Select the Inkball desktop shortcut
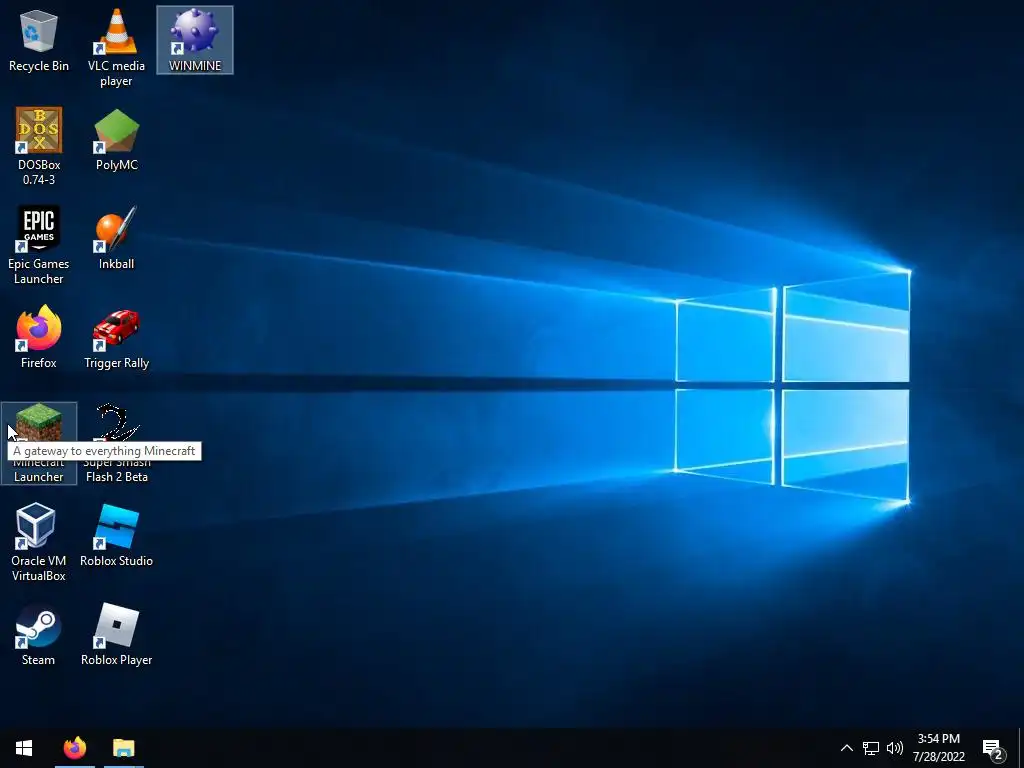The image size is (1024, 768). pyautogui.click(x=116, y=238)
